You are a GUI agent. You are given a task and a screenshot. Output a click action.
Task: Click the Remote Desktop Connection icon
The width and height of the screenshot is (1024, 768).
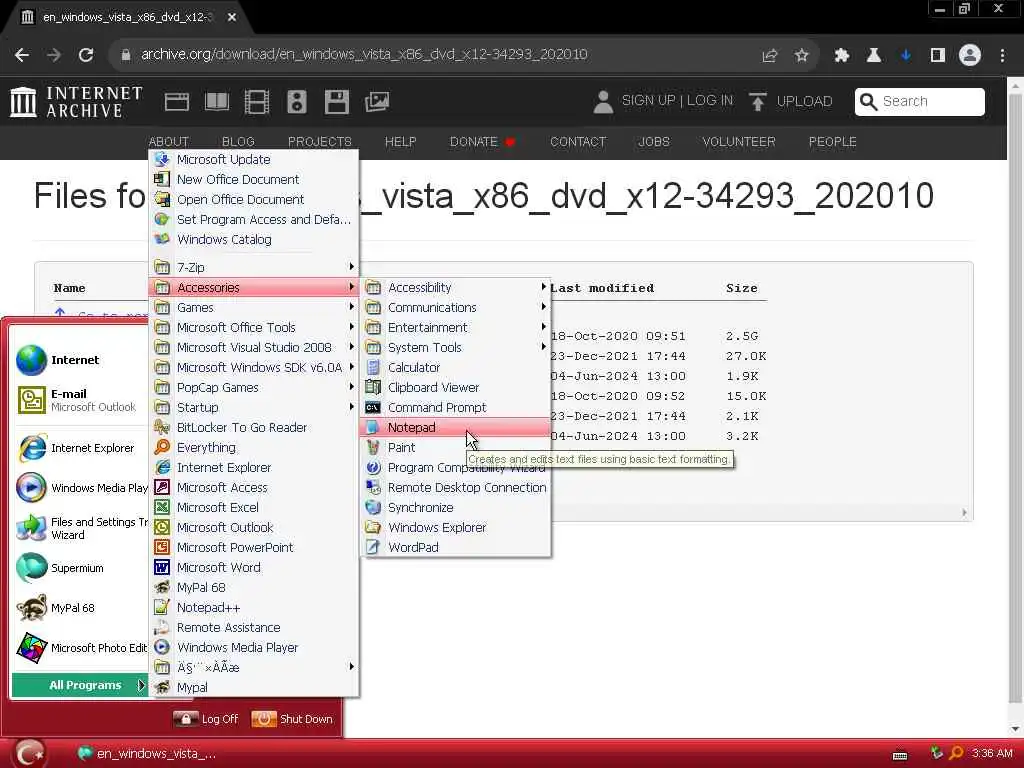(373, 487)
